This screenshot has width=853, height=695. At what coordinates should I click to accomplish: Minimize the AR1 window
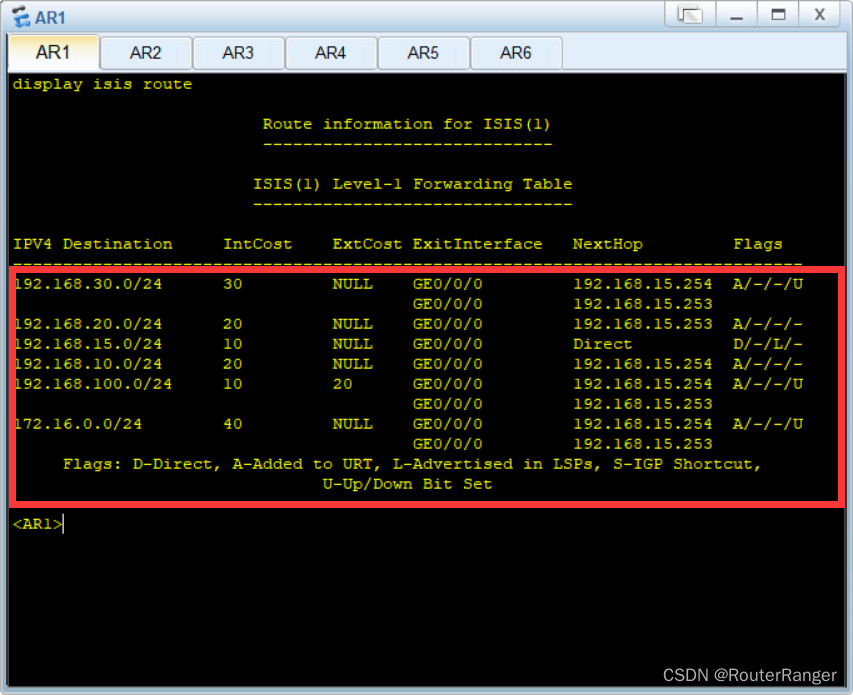click(736, 14)
